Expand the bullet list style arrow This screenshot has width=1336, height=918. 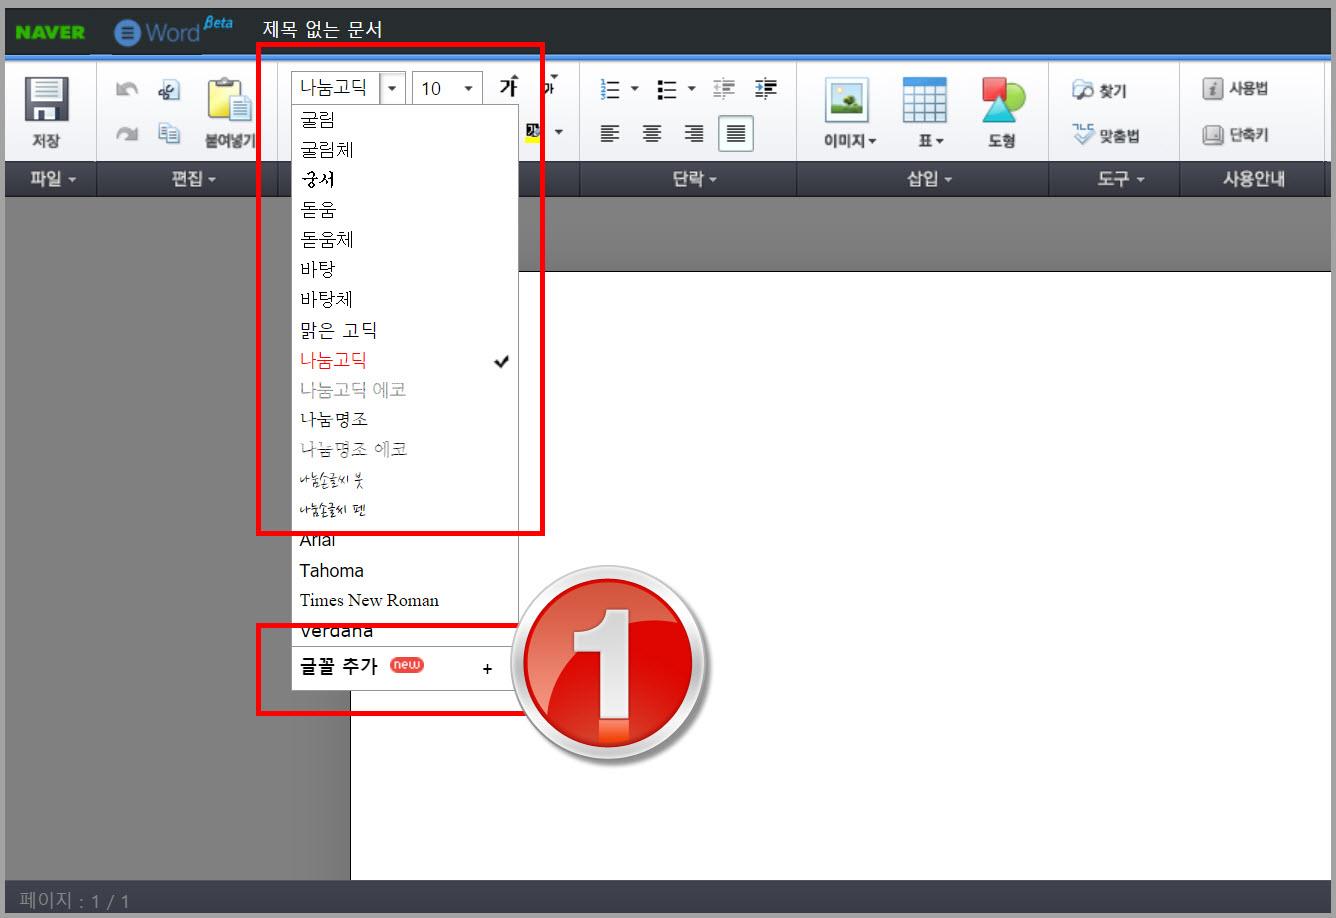tap(691, 89)
